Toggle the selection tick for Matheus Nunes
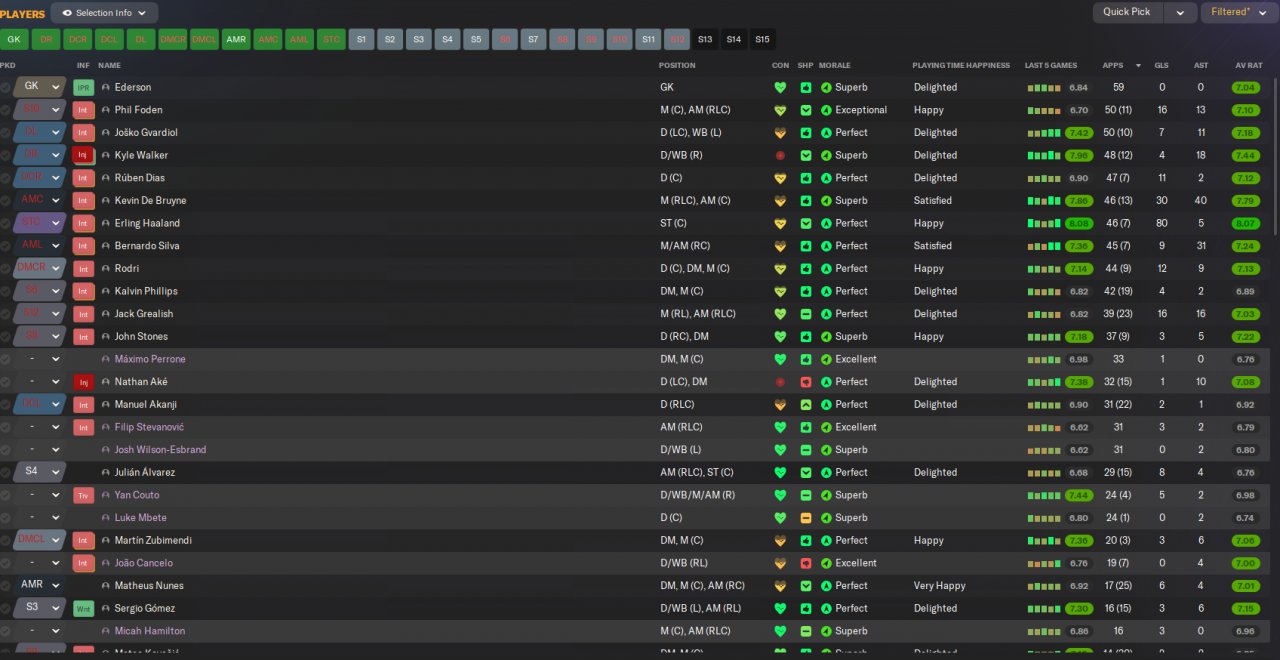 point(6,586)
